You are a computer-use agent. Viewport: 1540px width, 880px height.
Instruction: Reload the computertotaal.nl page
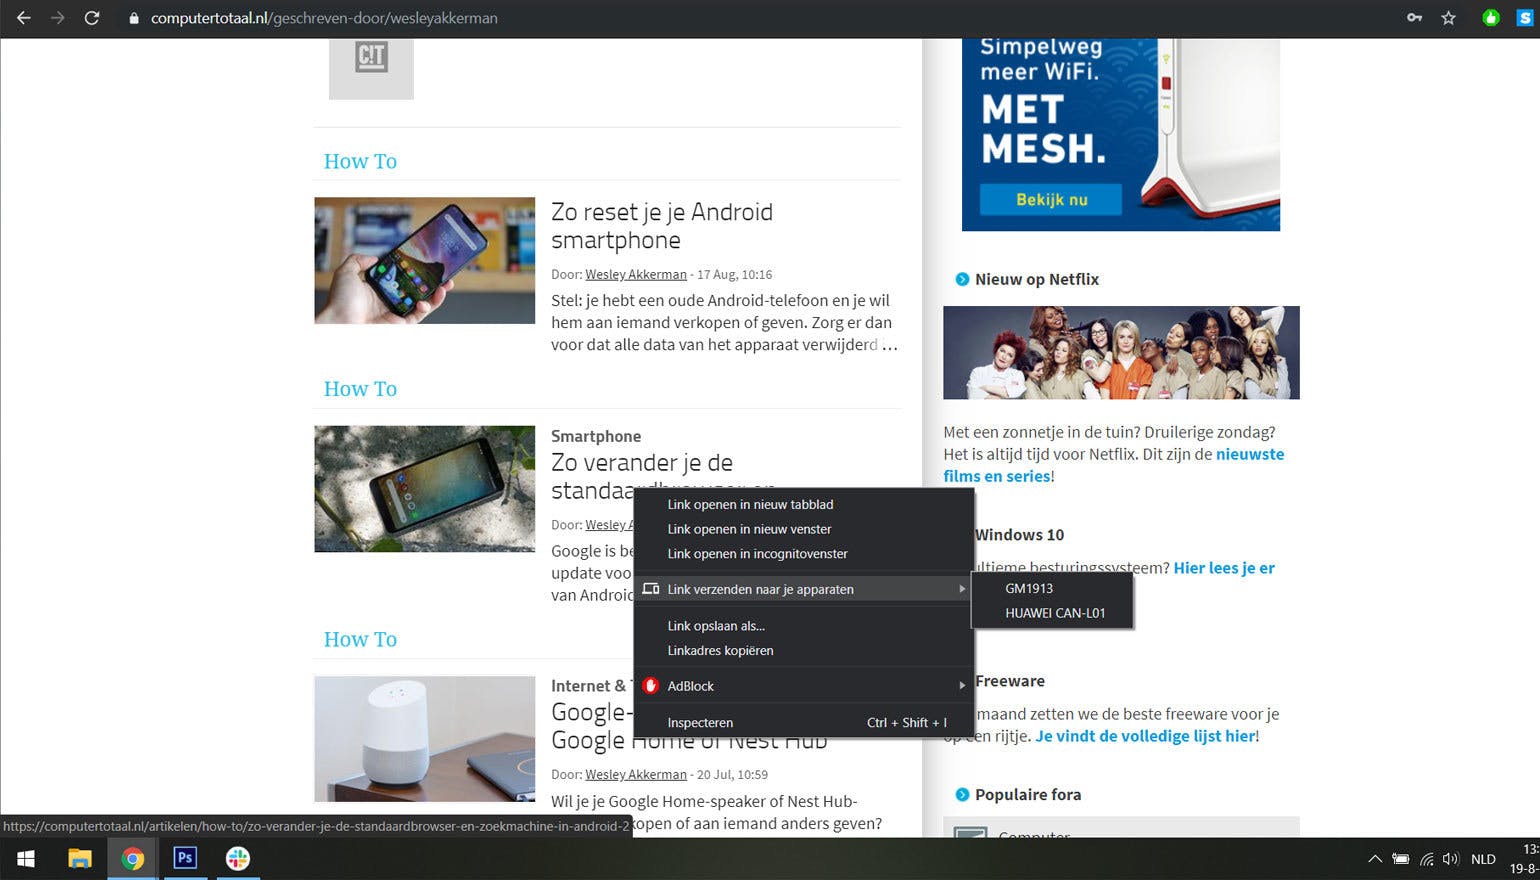92,18
